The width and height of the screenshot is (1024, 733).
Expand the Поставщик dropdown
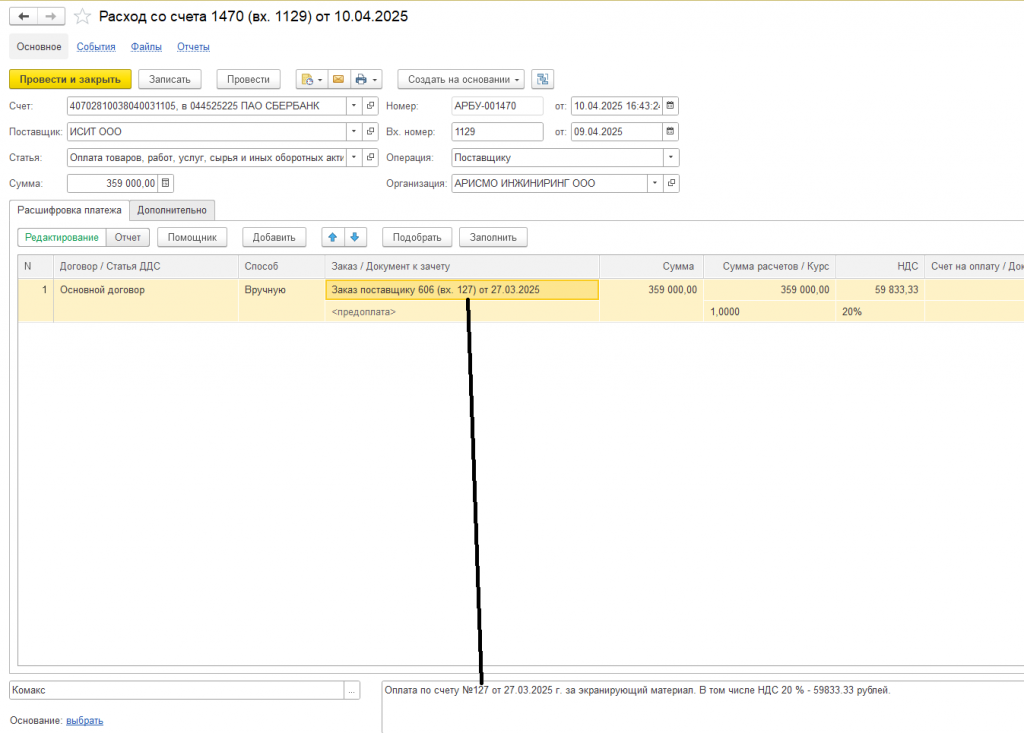(x=354, y=131)
